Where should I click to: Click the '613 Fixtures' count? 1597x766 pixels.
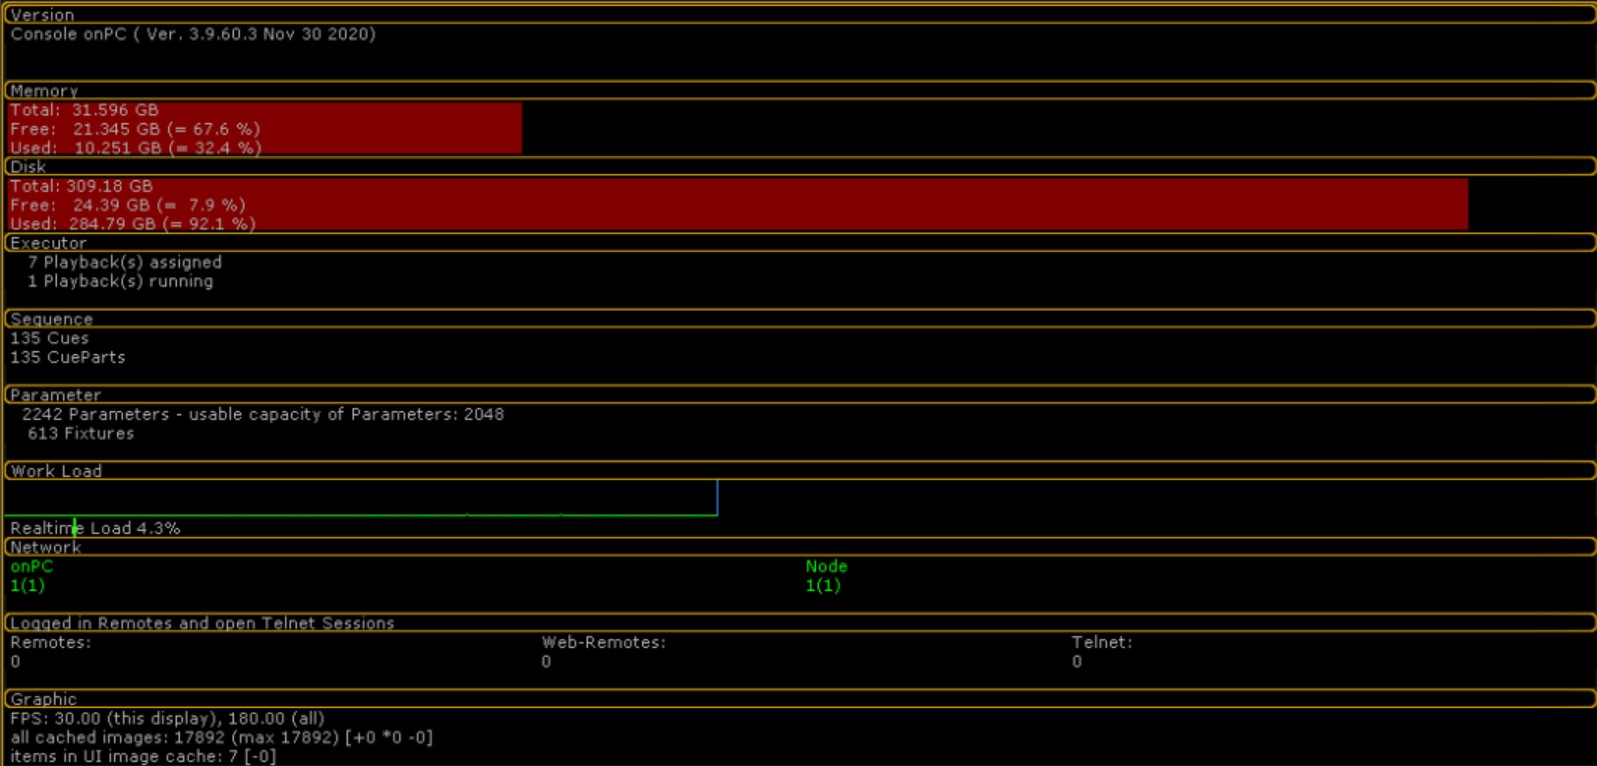80,433
